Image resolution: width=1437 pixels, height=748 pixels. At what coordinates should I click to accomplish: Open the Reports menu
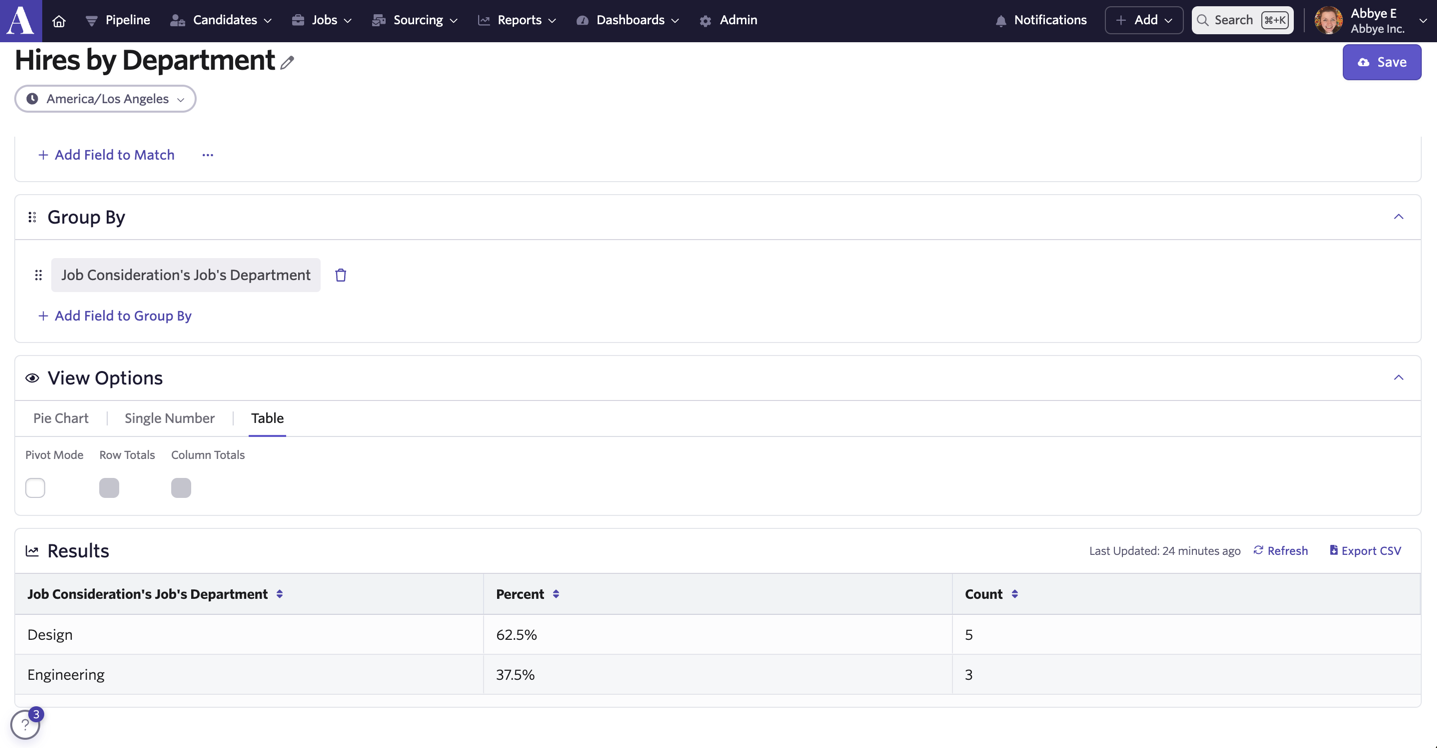point(517,20)
